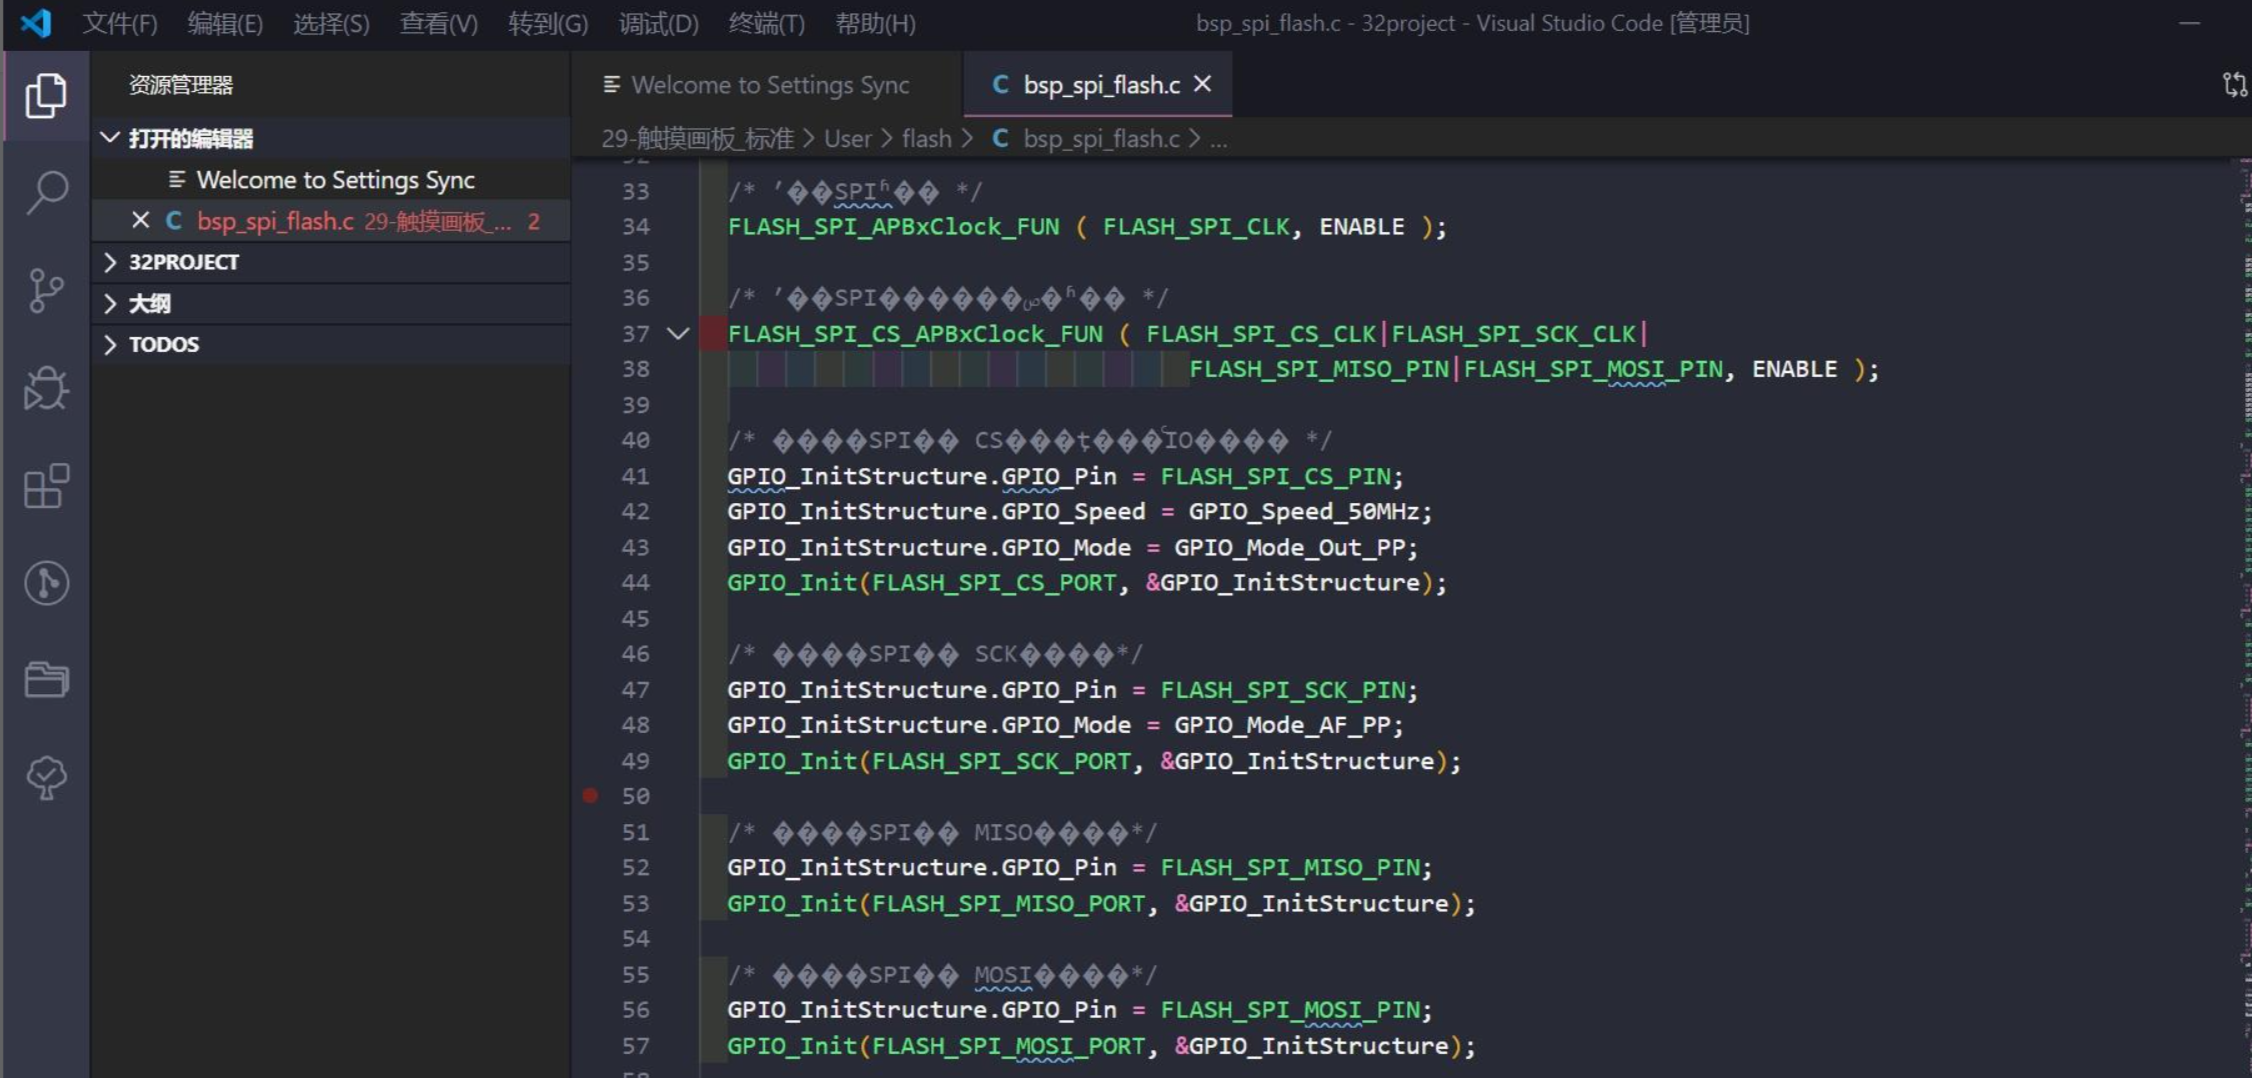The image size is (2252, 1078).
Task: Open the Git history clock icon
Action: 46,583
